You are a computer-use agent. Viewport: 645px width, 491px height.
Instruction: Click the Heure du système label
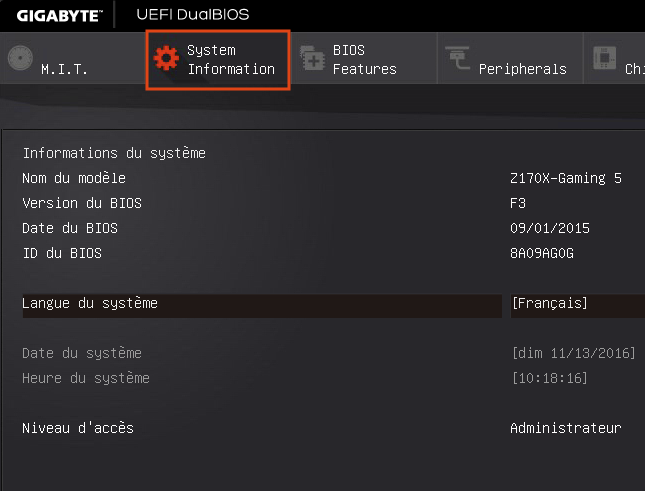tap(86, 378)
